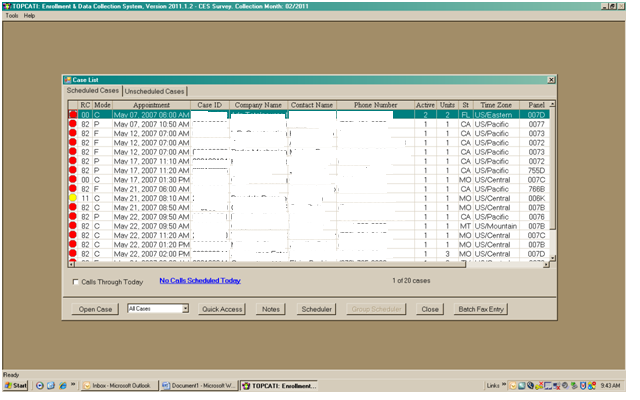Enable the Calls Through Today checkbox
This screenshot has height=400, width=640.
pos(78,282)
